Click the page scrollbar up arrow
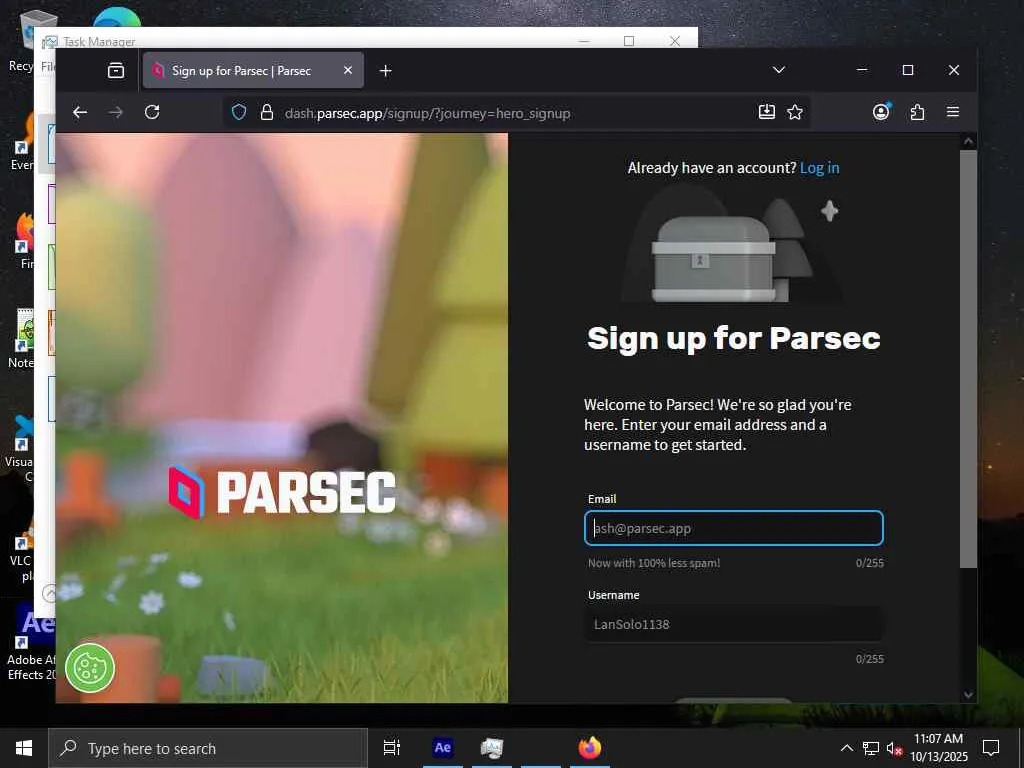Screen dimensions: 1024x768 coord(968,141)
